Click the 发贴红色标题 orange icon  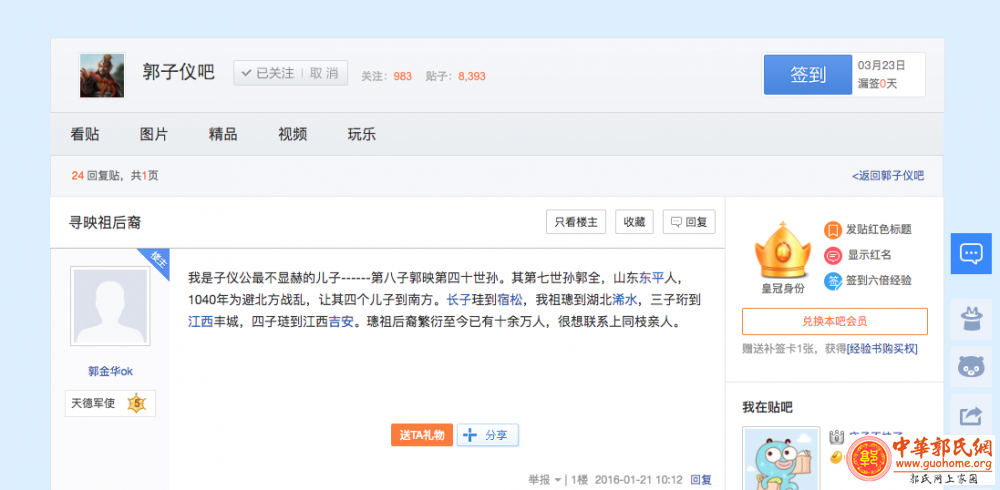coord(832,230)
